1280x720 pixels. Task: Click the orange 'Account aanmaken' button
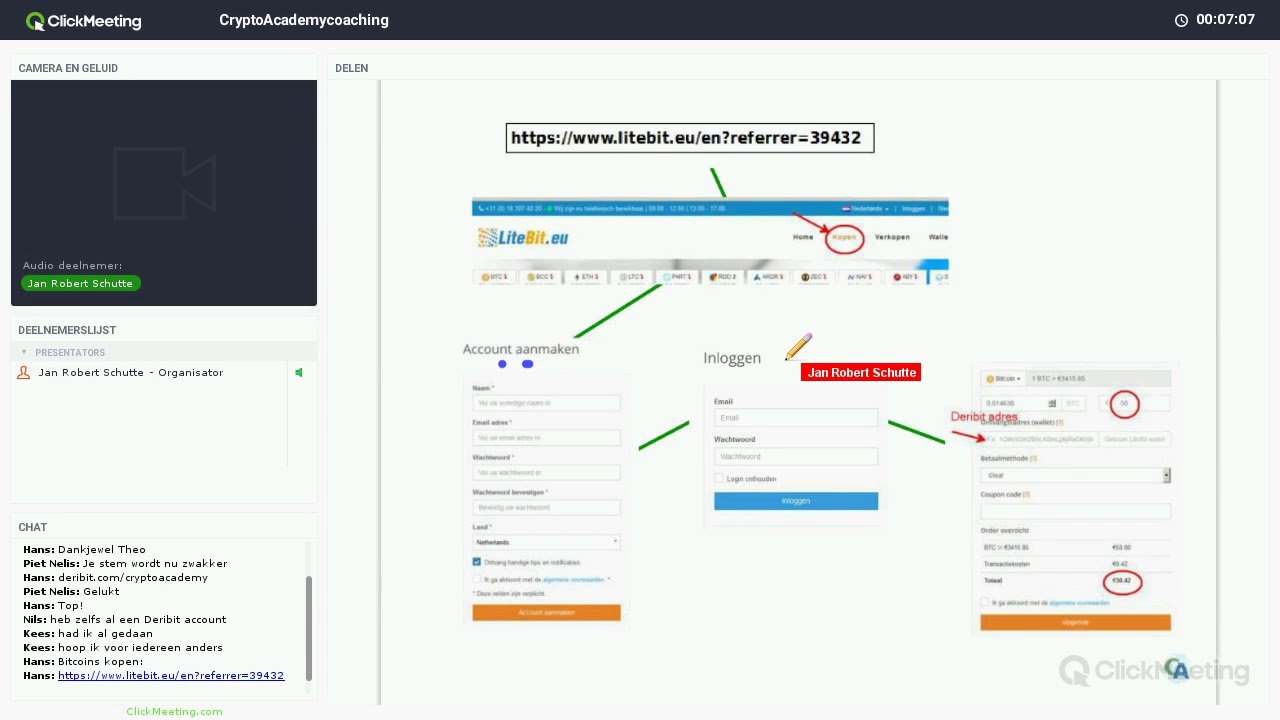(x=547, y=613)
